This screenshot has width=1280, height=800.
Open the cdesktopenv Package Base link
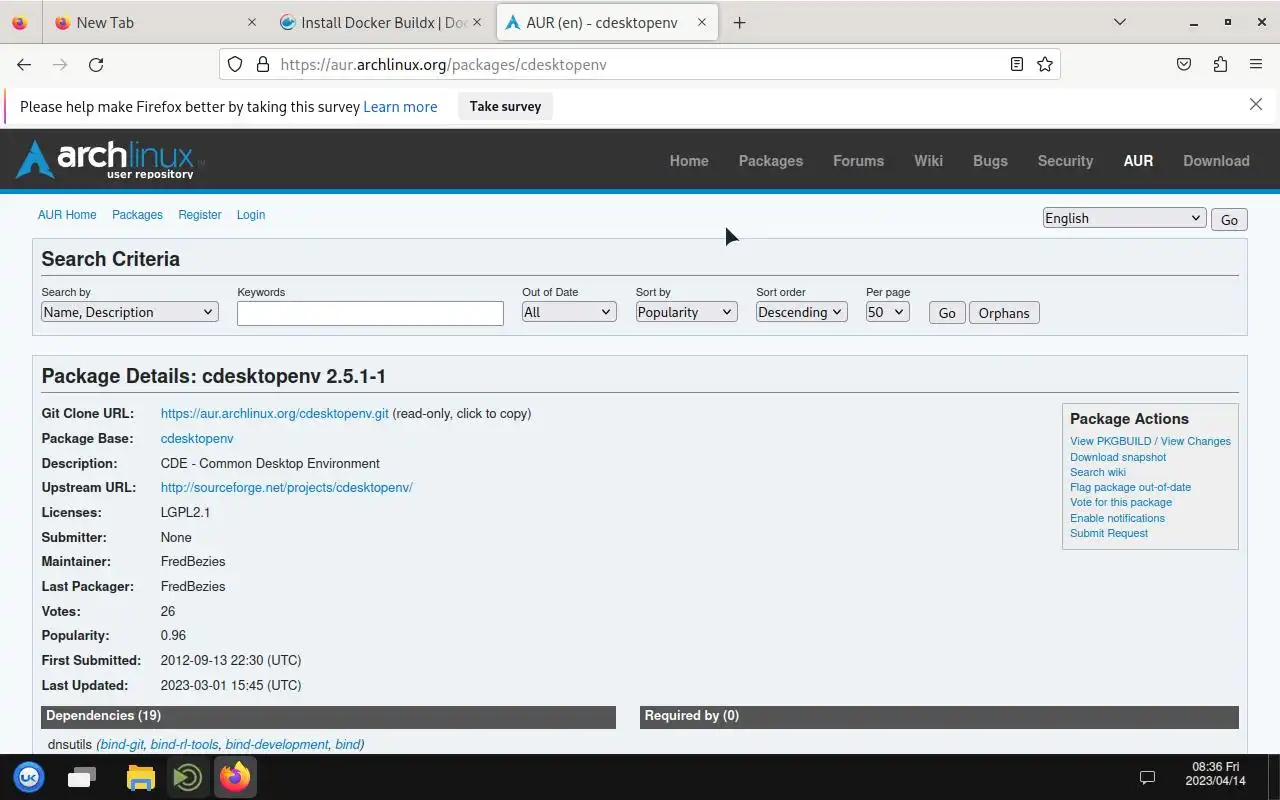(x=197, y=438)
